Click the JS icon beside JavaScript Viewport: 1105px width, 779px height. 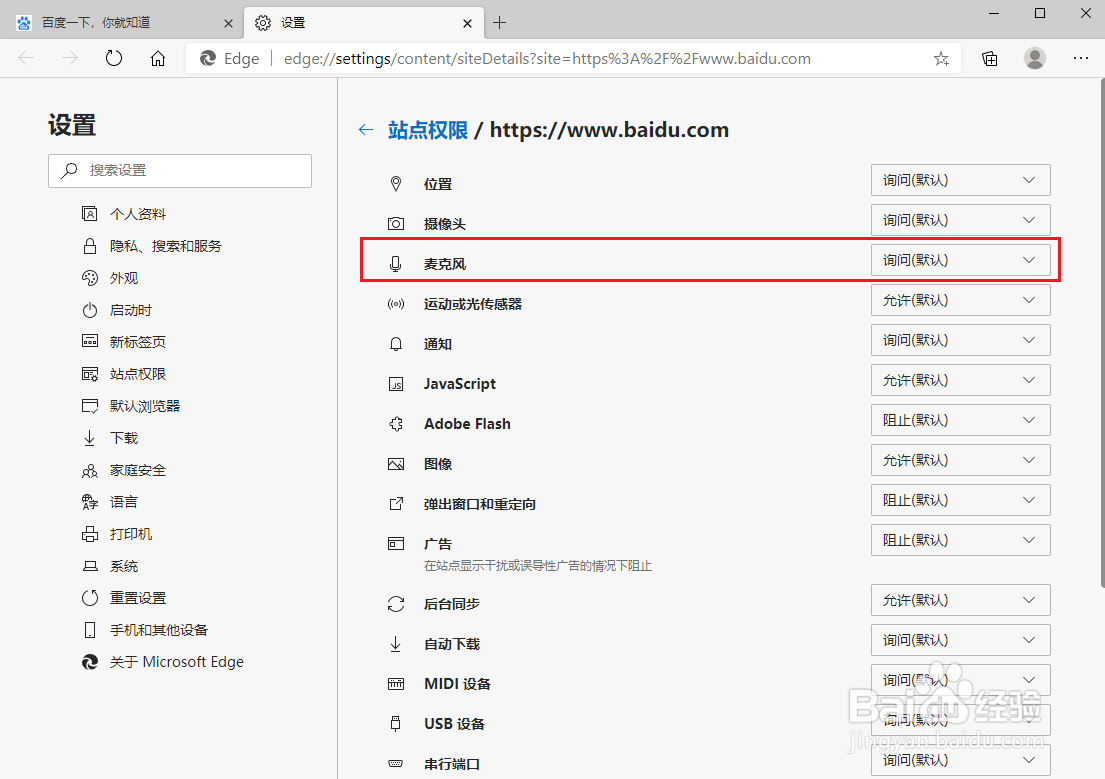coord(396,384)
